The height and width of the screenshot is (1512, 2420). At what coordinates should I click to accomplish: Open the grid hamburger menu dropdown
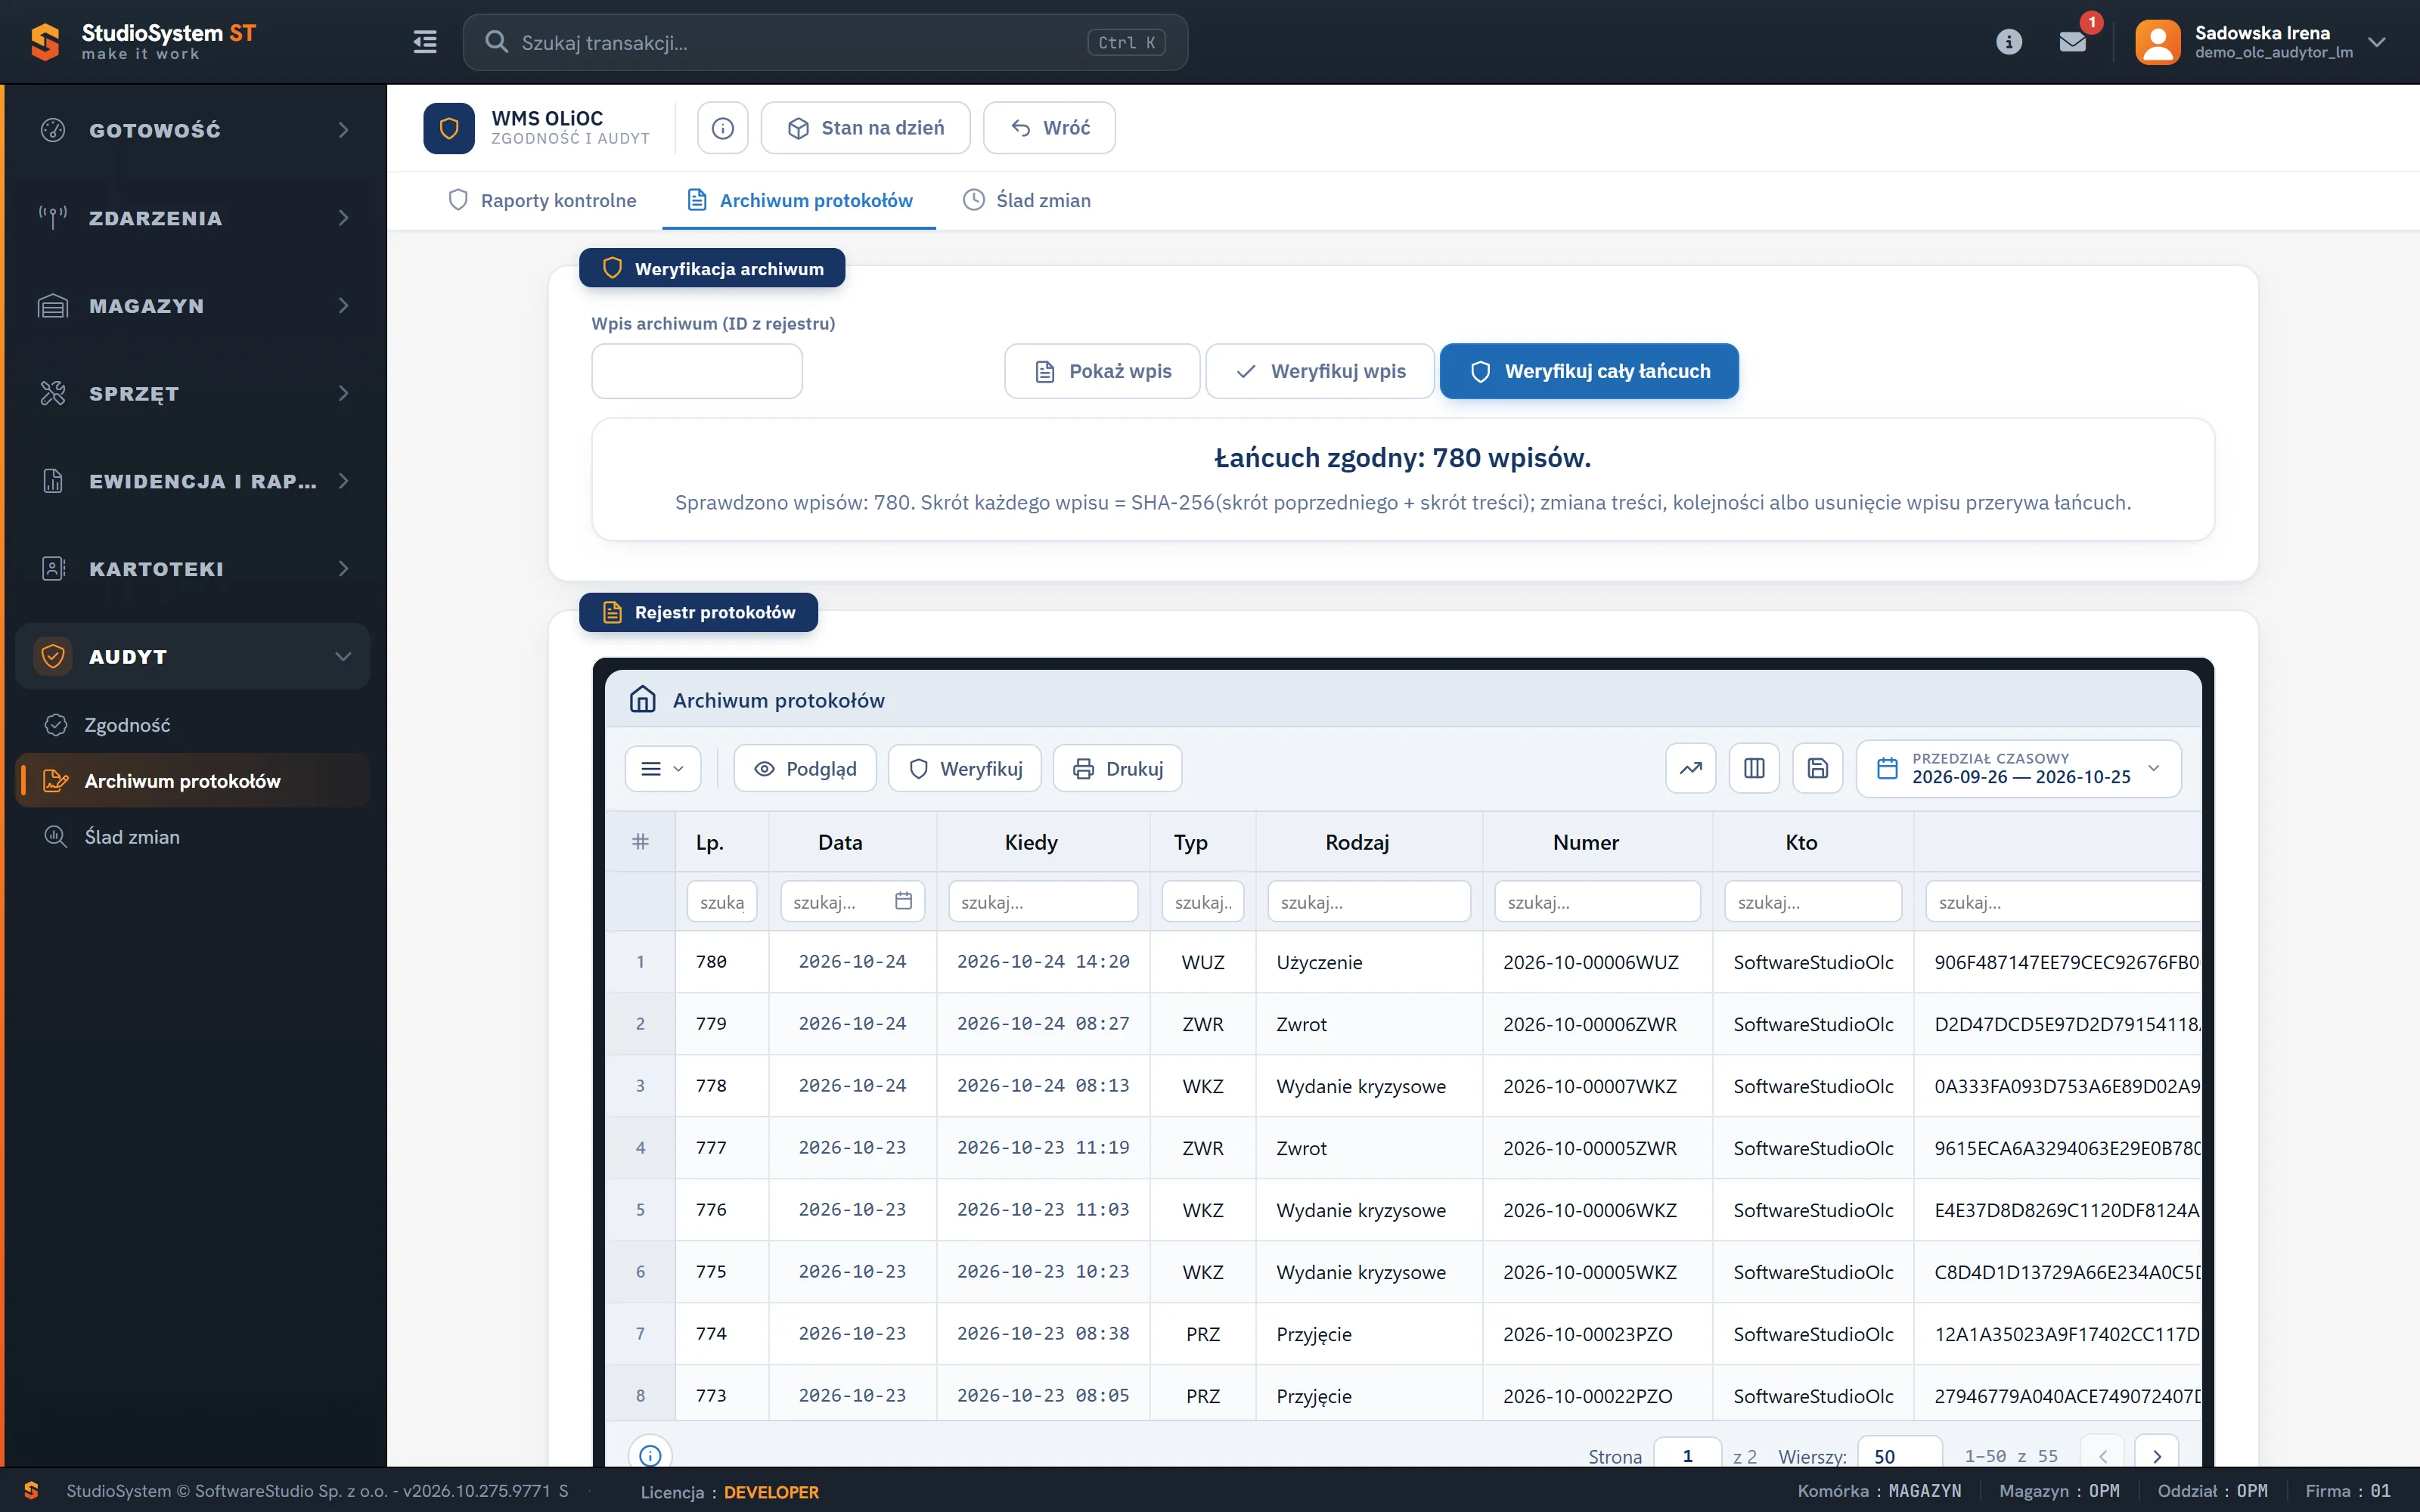point(662,768)
